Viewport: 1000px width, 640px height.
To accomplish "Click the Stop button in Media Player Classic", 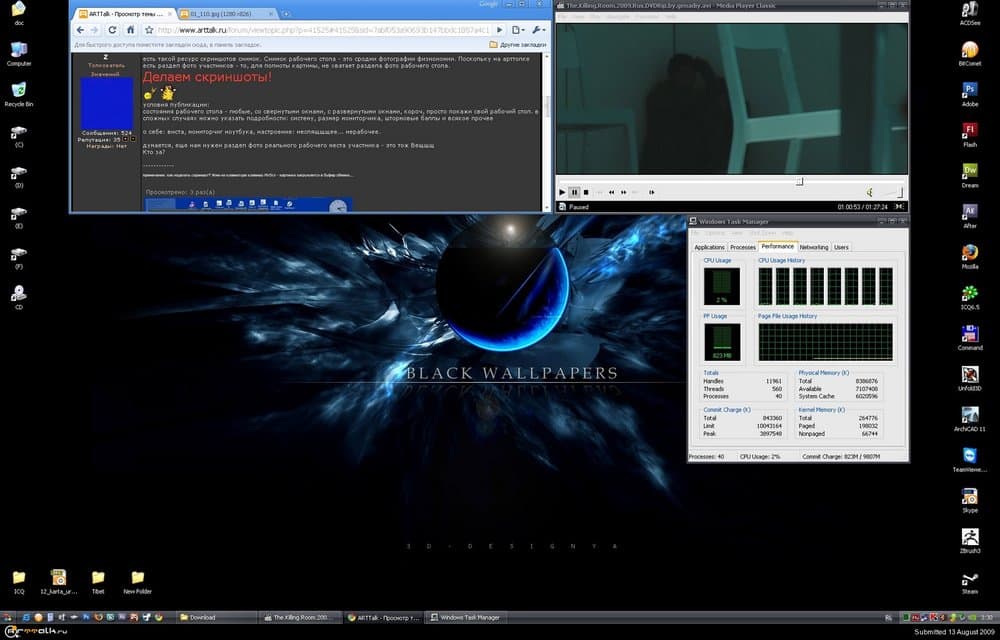I will click(586, 192).
